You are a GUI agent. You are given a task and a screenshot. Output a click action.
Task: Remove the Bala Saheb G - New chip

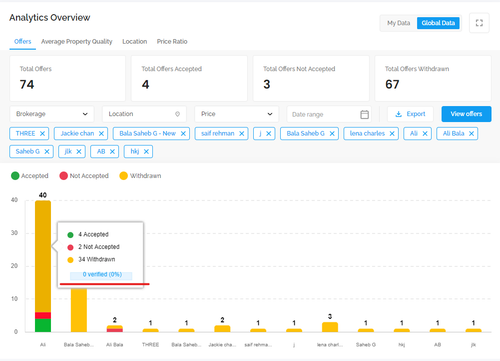coord(183,134)
